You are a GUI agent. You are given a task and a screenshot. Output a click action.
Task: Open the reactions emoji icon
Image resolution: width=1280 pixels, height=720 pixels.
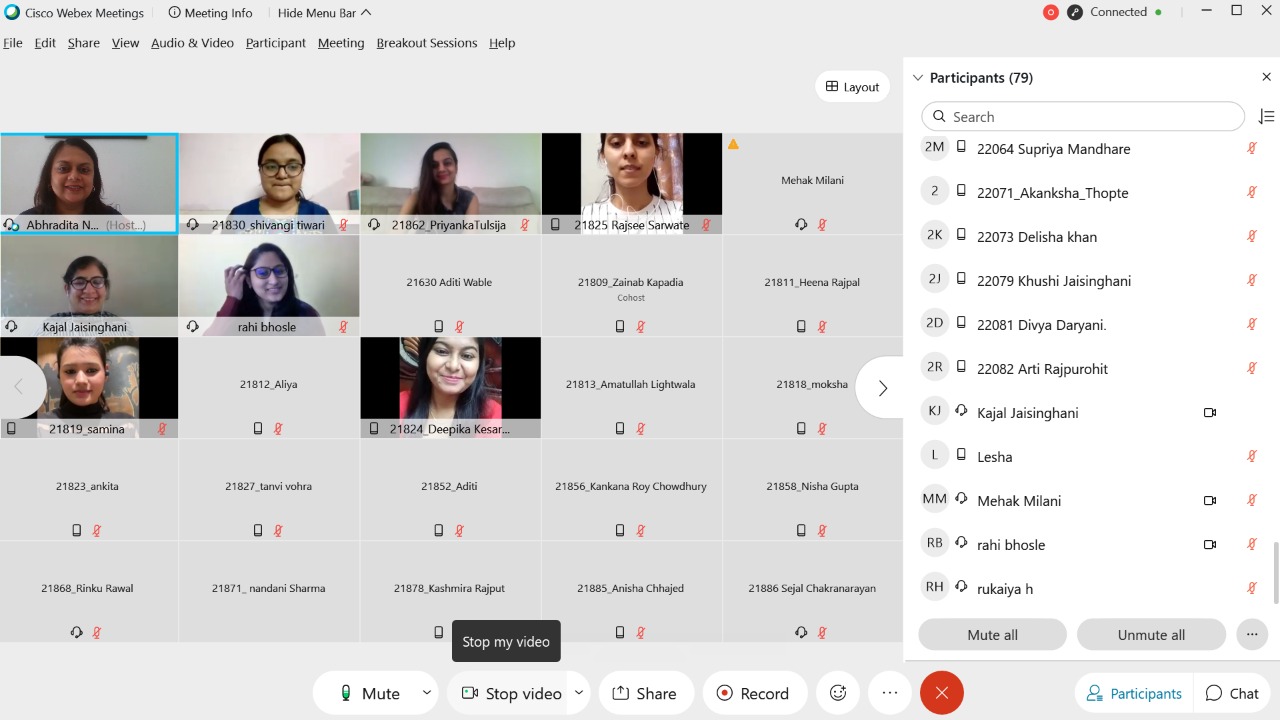(838, 693)
